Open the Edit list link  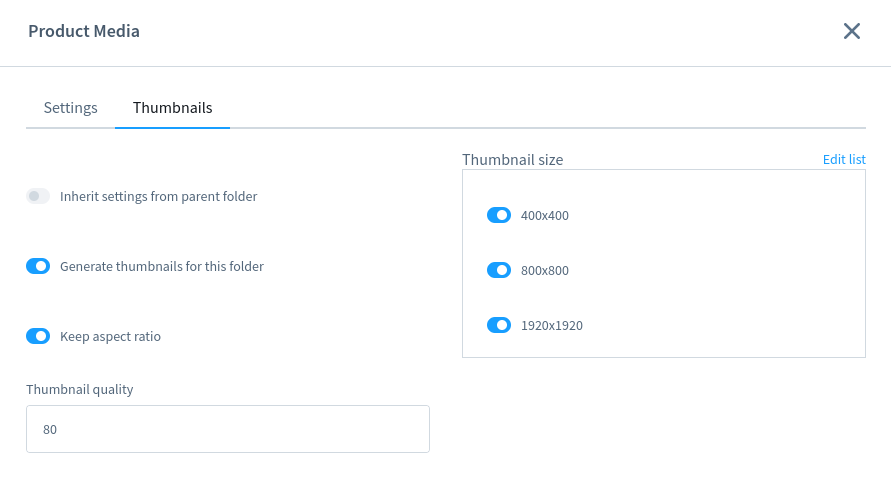click(x=844, y=160)
